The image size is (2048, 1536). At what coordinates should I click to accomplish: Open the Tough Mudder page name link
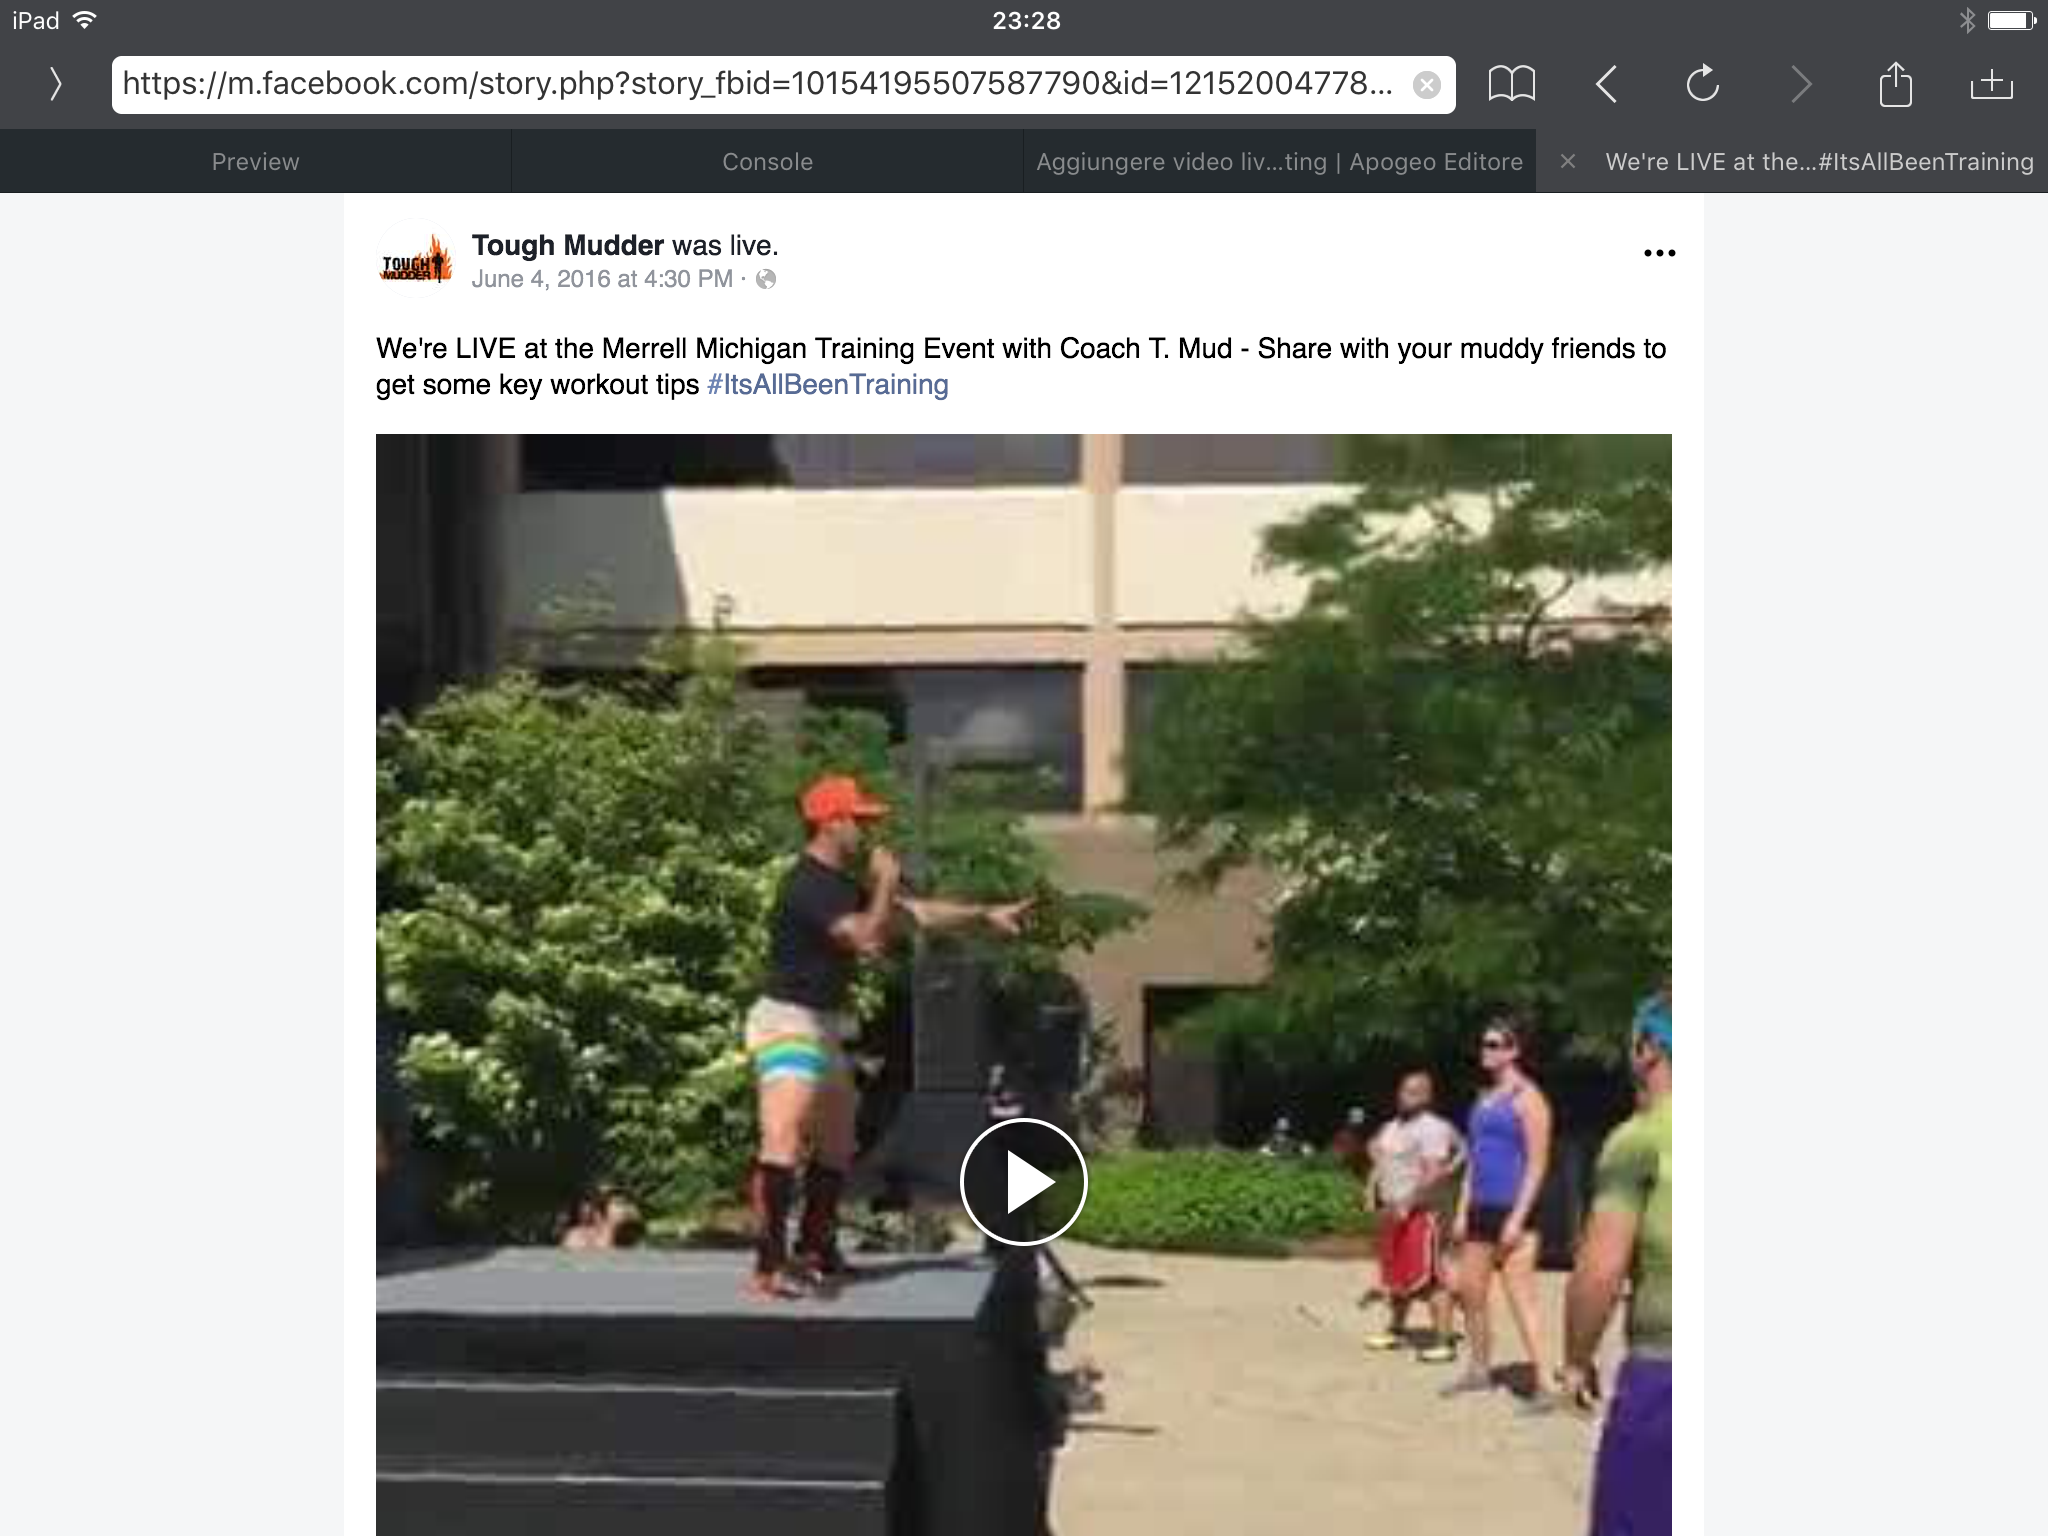(x=567, y=245)
